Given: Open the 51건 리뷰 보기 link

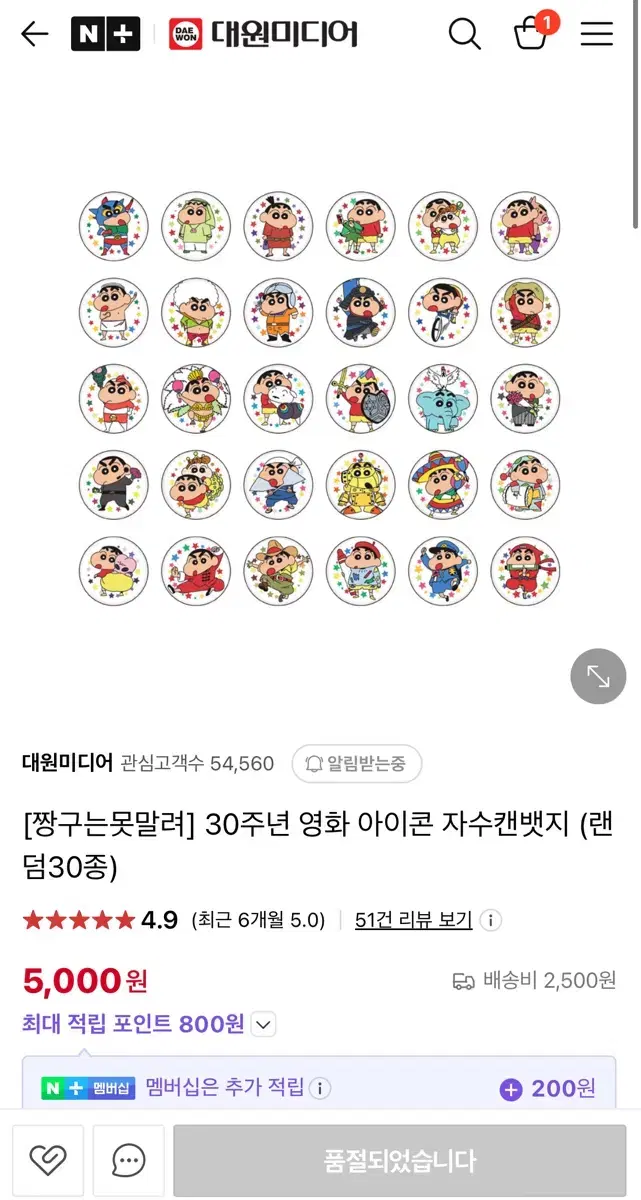Looking at the screenshot, I should click(414, 920).
